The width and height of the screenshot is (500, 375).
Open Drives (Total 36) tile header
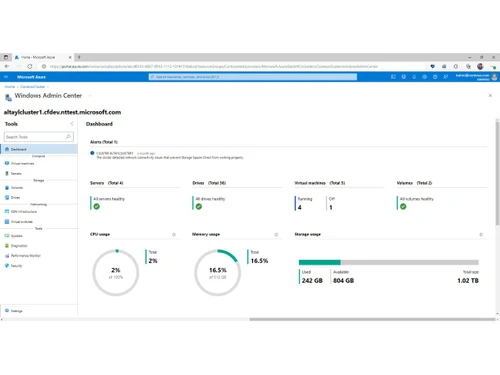click(x=209, y=183)
